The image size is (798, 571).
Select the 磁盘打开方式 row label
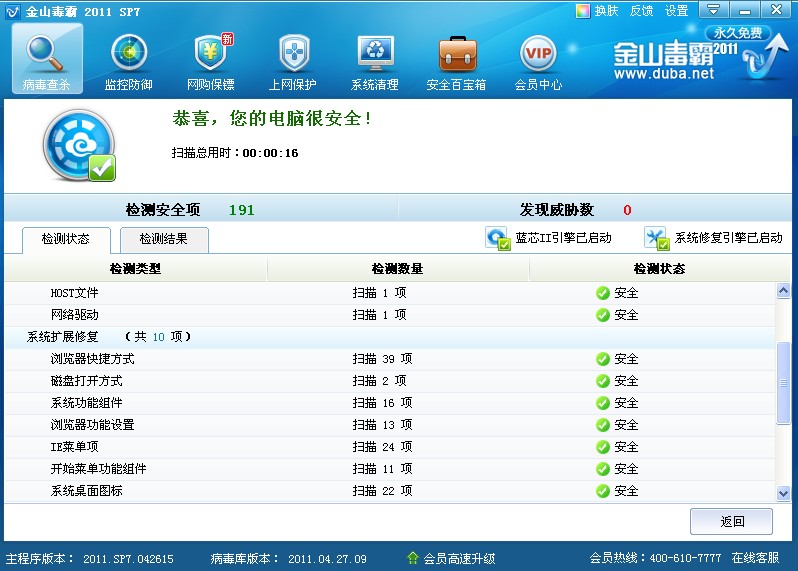coord(87,381)
